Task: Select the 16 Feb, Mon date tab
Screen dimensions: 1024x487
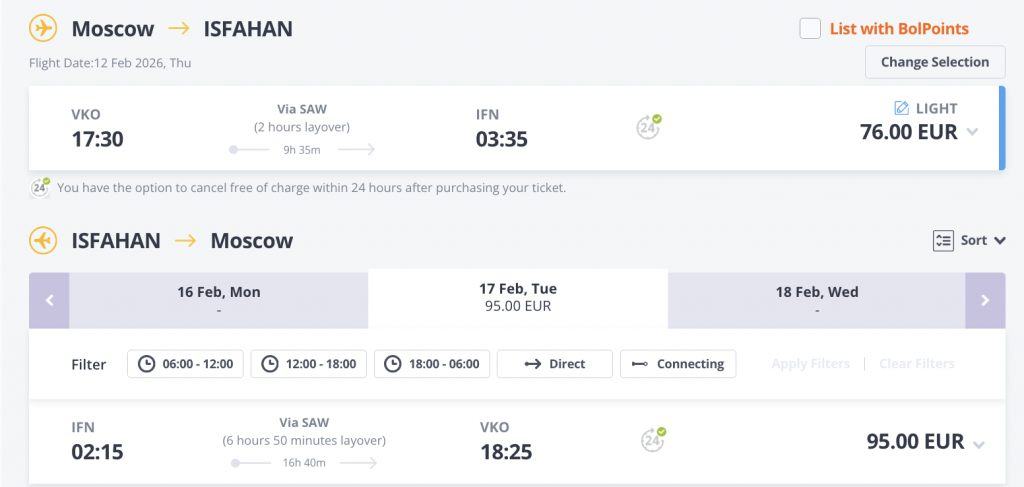Action: [x=218, y=300]
